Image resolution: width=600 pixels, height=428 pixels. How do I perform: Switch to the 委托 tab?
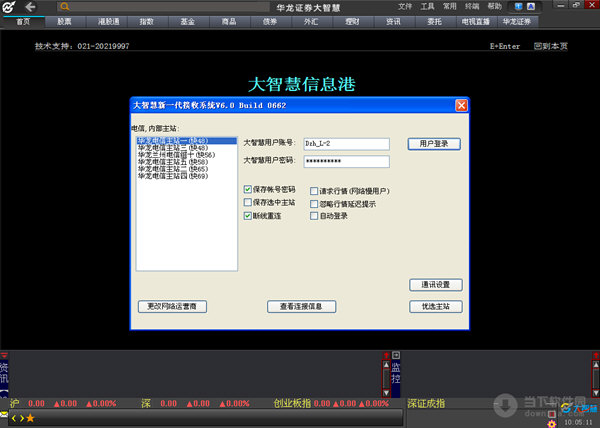coord(434,22)
